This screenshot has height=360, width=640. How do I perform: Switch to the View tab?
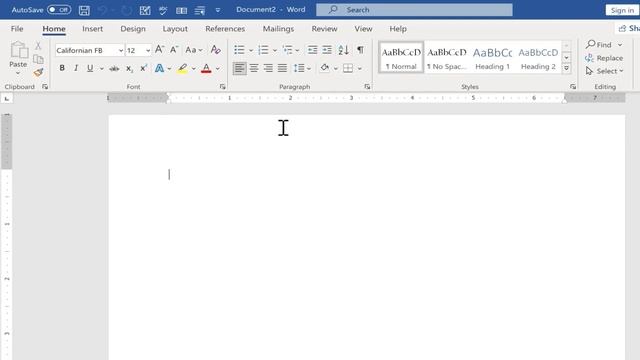click(363, 29)
